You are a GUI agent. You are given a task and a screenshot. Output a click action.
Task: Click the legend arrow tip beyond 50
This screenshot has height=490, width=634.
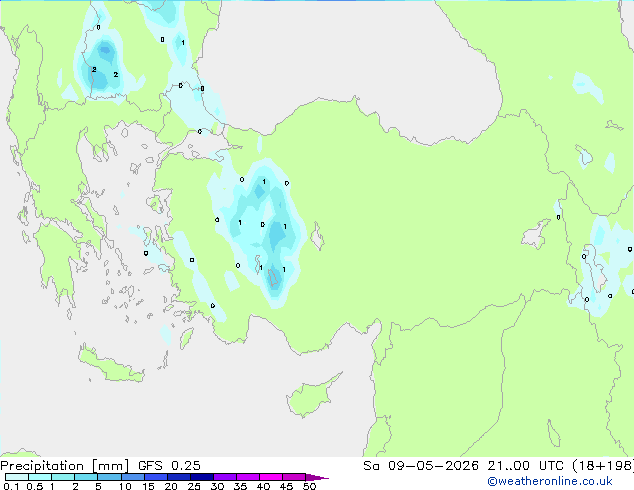(317, 477)
